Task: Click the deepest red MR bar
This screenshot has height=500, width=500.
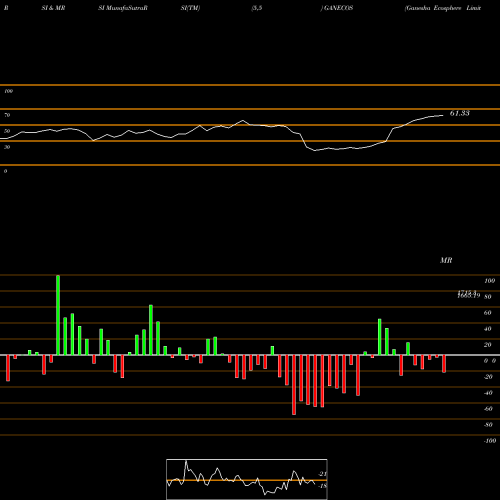Action: [294, 385]
